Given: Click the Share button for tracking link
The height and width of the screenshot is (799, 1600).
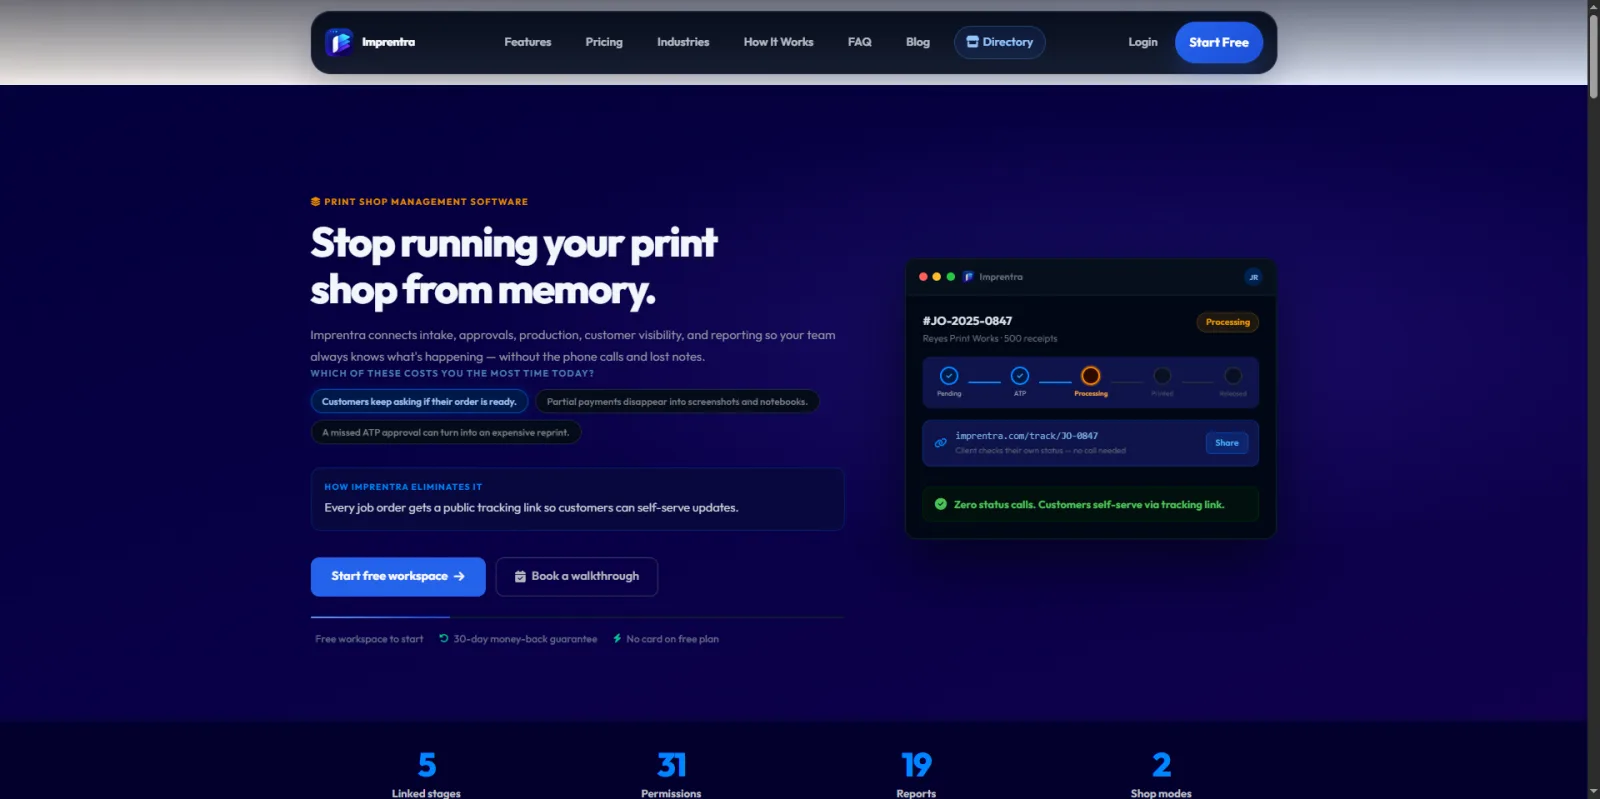Looking at the screenshot, I should [1227, 443].
